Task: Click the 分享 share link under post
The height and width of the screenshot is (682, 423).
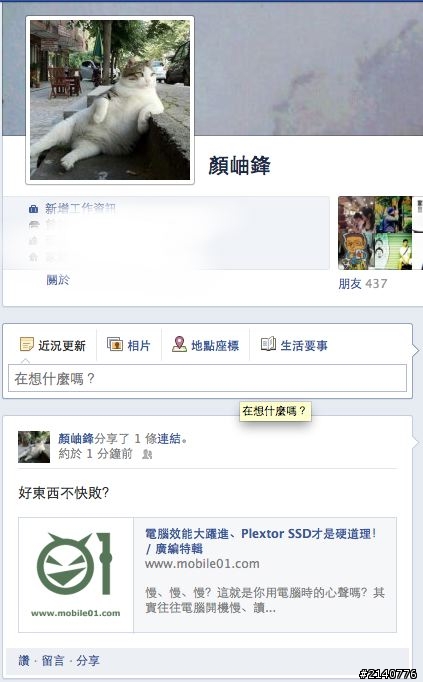Action: [x=88, y=661]
